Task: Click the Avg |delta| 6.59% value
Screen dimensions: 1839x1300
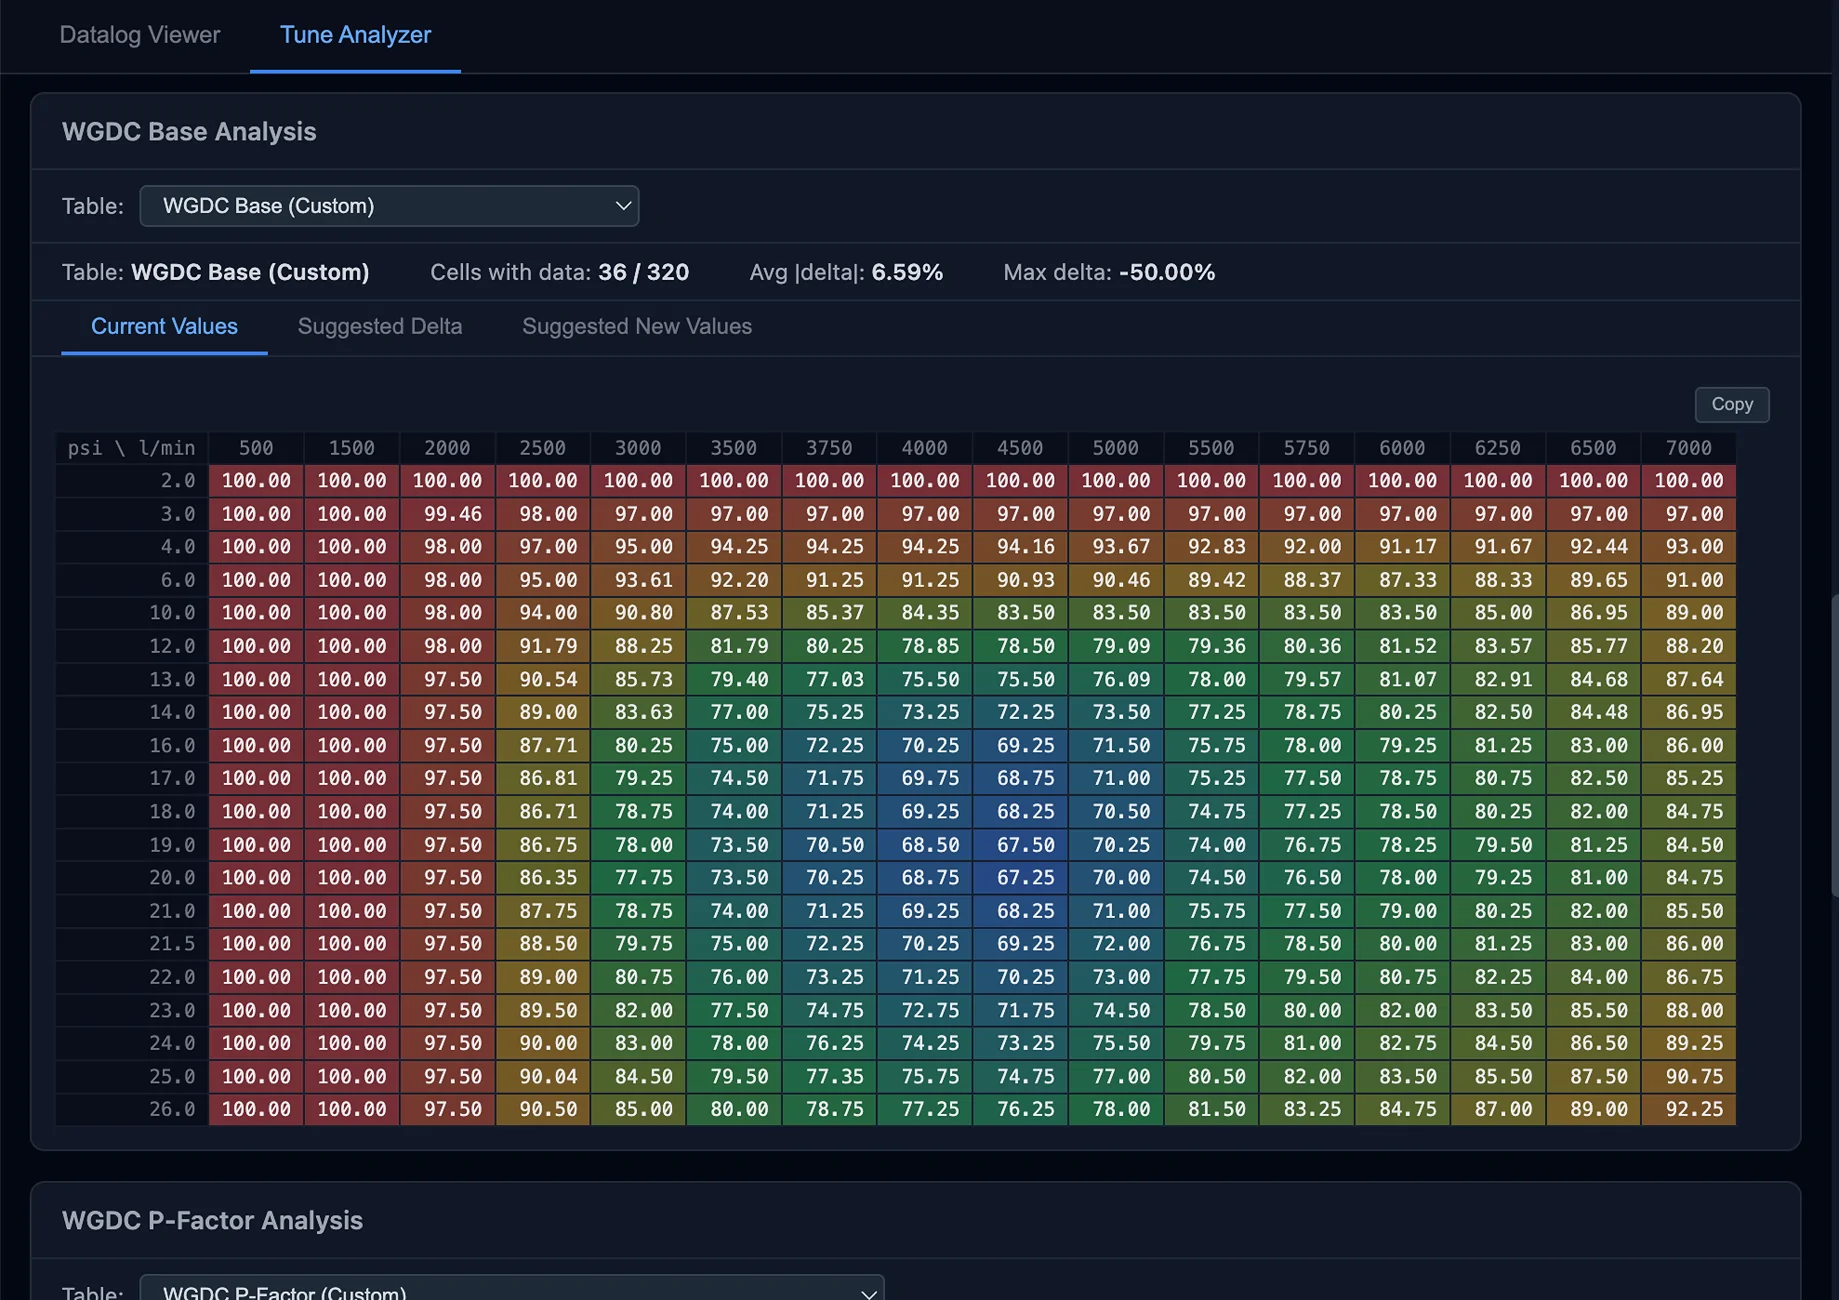Action: (x=907, y=272)
